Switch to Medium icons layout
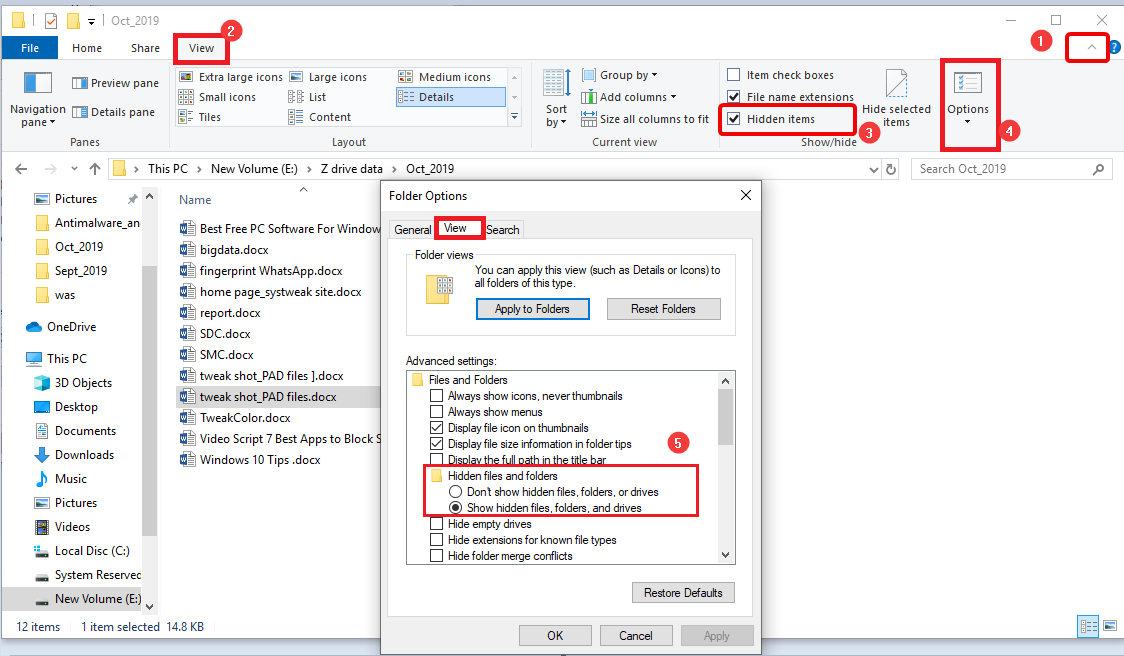This screenshot has height=656, width=1124. [x=445, y=77]
